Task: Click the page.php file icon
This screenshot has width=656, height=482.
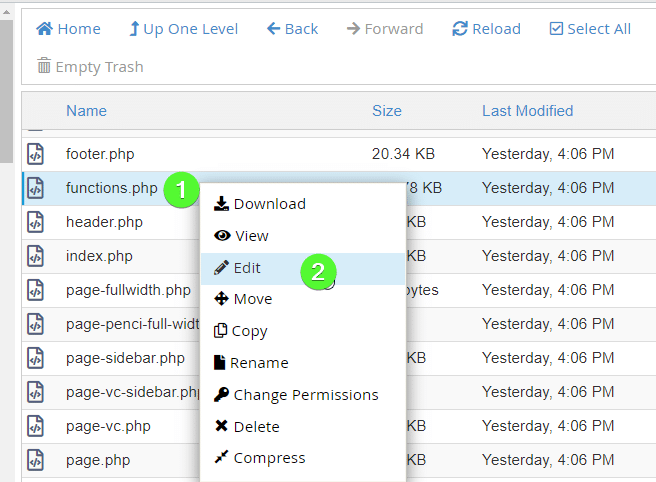Action: point(35,461)
